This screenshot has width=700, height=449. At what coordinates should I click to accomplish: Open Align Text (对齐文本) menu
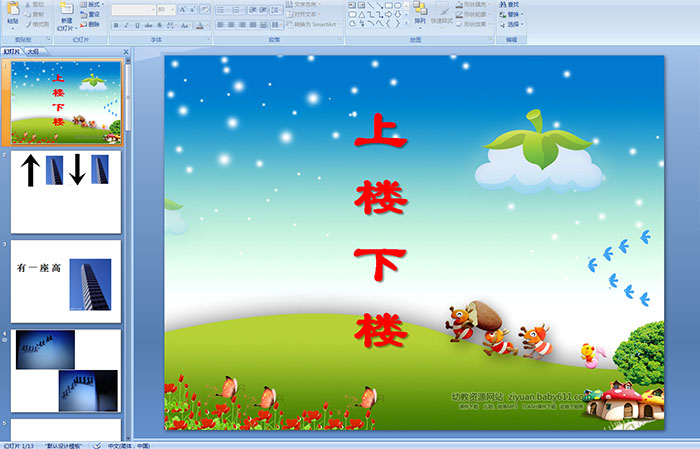304,14
